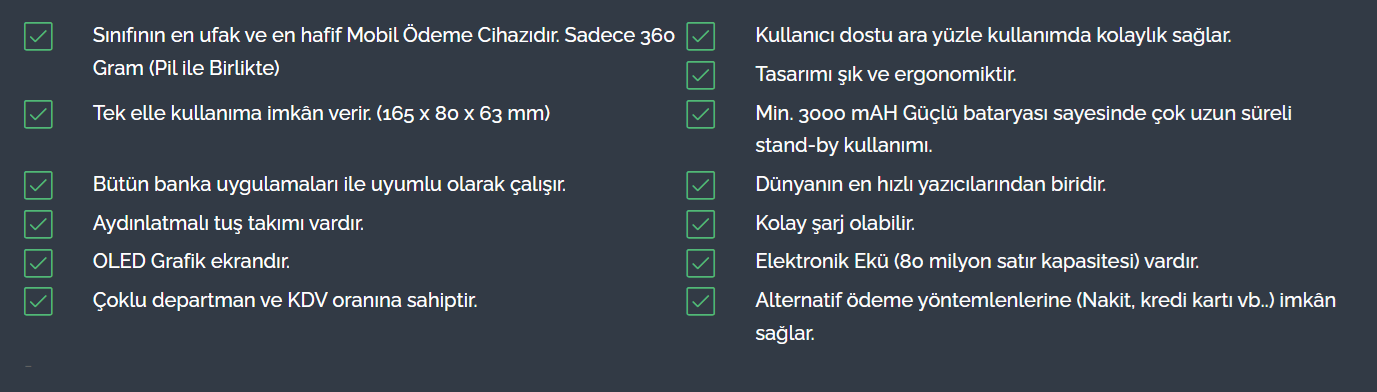The height and width of the screenshot is (392, 1377).
Task: Click the checkmark next to "Tek elle kullanıma"
Action: [38, 114]
